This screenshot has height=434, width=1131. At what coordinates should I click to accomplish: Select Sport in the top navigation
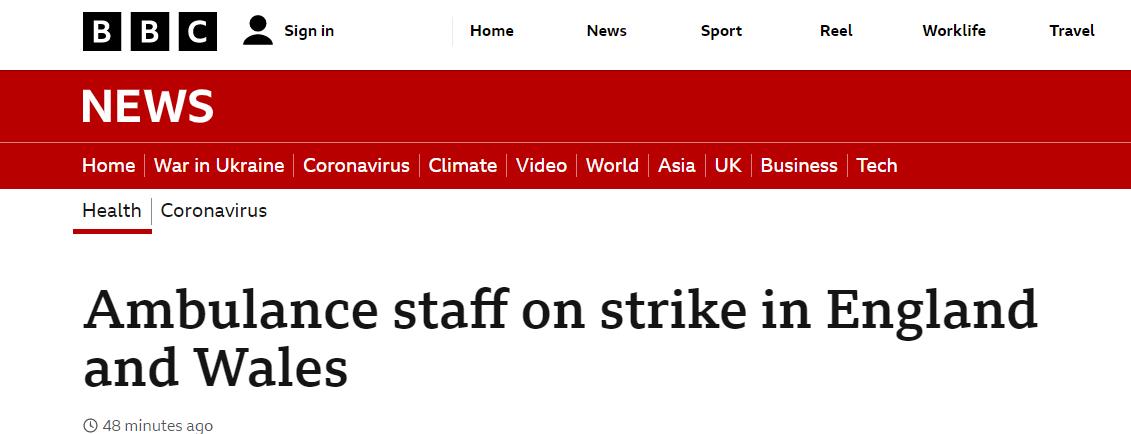(721, 31)
